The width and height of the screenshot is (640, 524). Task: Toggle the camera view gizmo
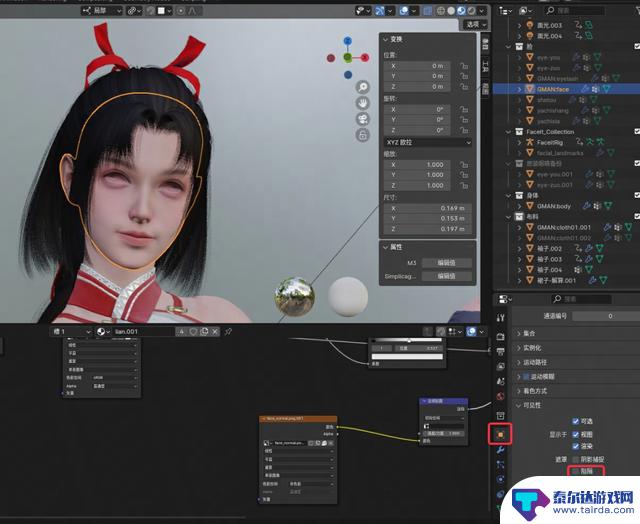point(362,119)
